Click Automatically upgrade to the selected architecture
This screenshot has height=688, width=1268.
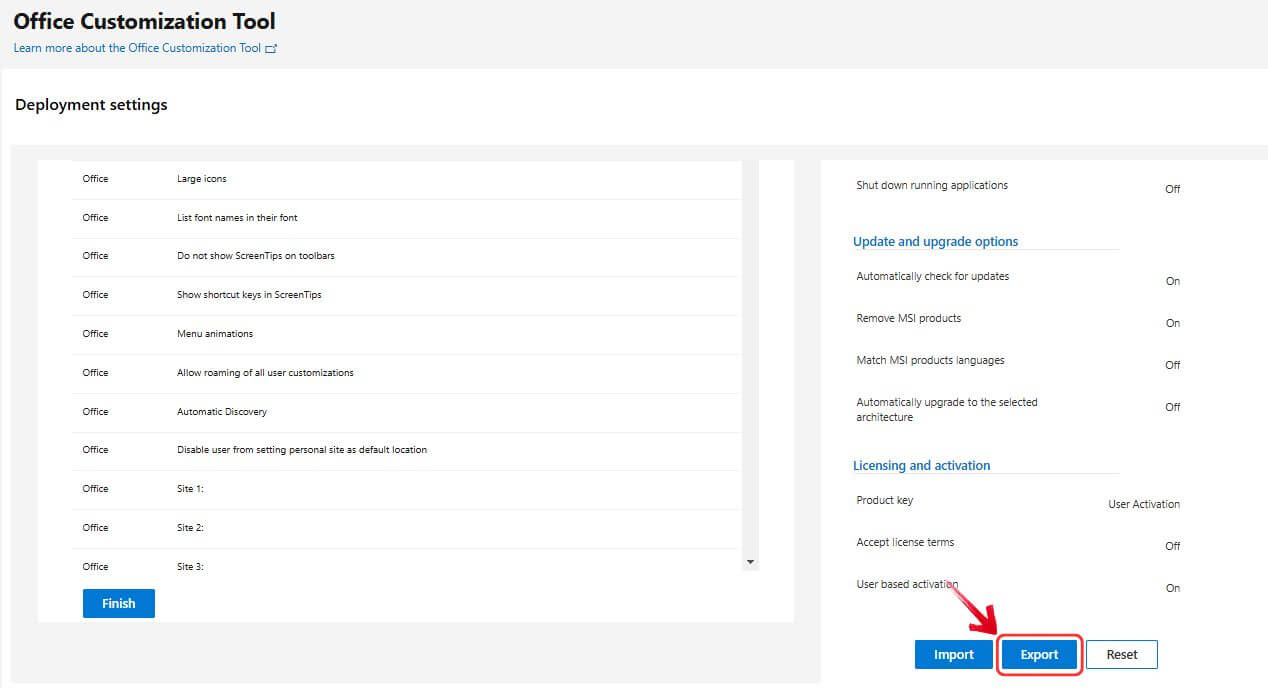tap(947, 410)
